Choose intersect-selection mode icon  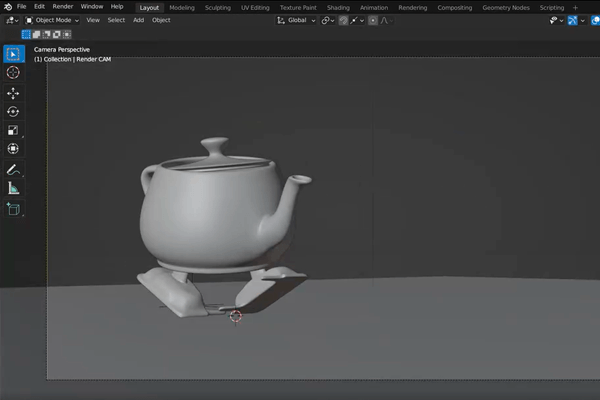(67, 34)
